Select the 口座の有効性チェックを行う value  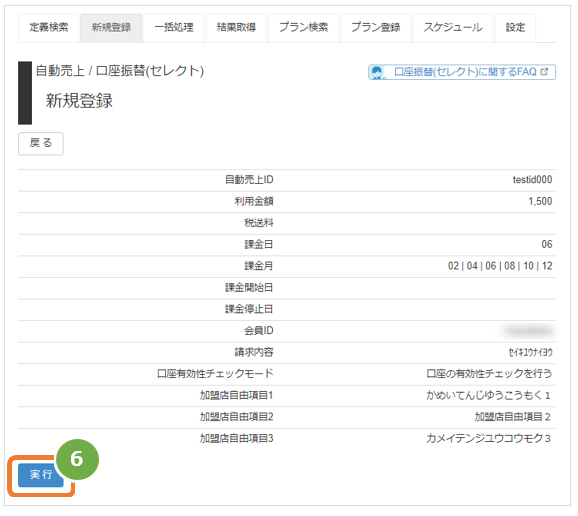point(489,374)
